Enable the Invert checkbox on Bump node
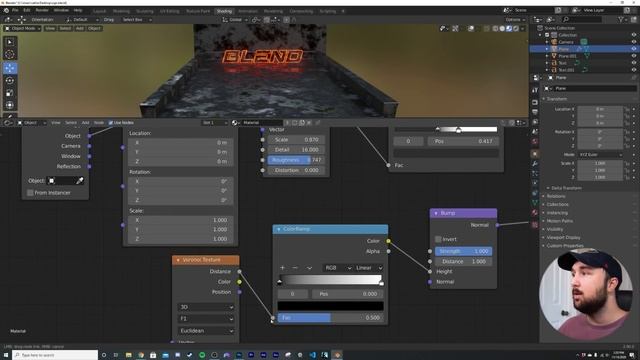Viewport: 640px width, 360px height. pos(438,239)
